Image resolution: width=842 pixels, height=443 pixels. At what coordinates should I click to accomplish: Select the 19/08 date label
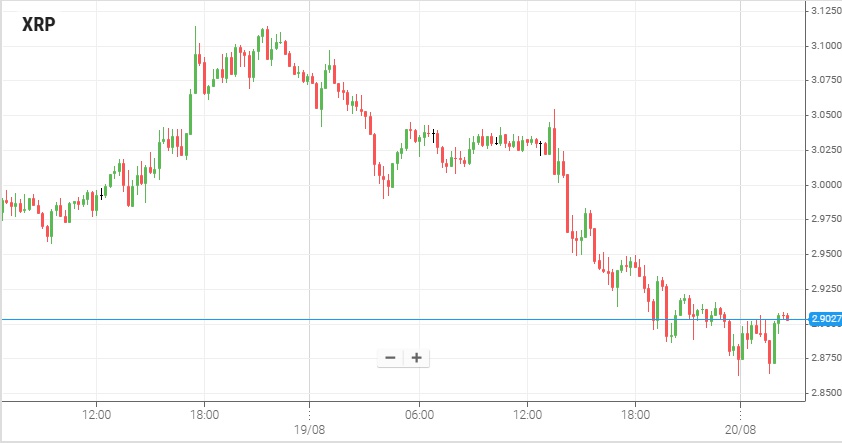coord(309,430)
